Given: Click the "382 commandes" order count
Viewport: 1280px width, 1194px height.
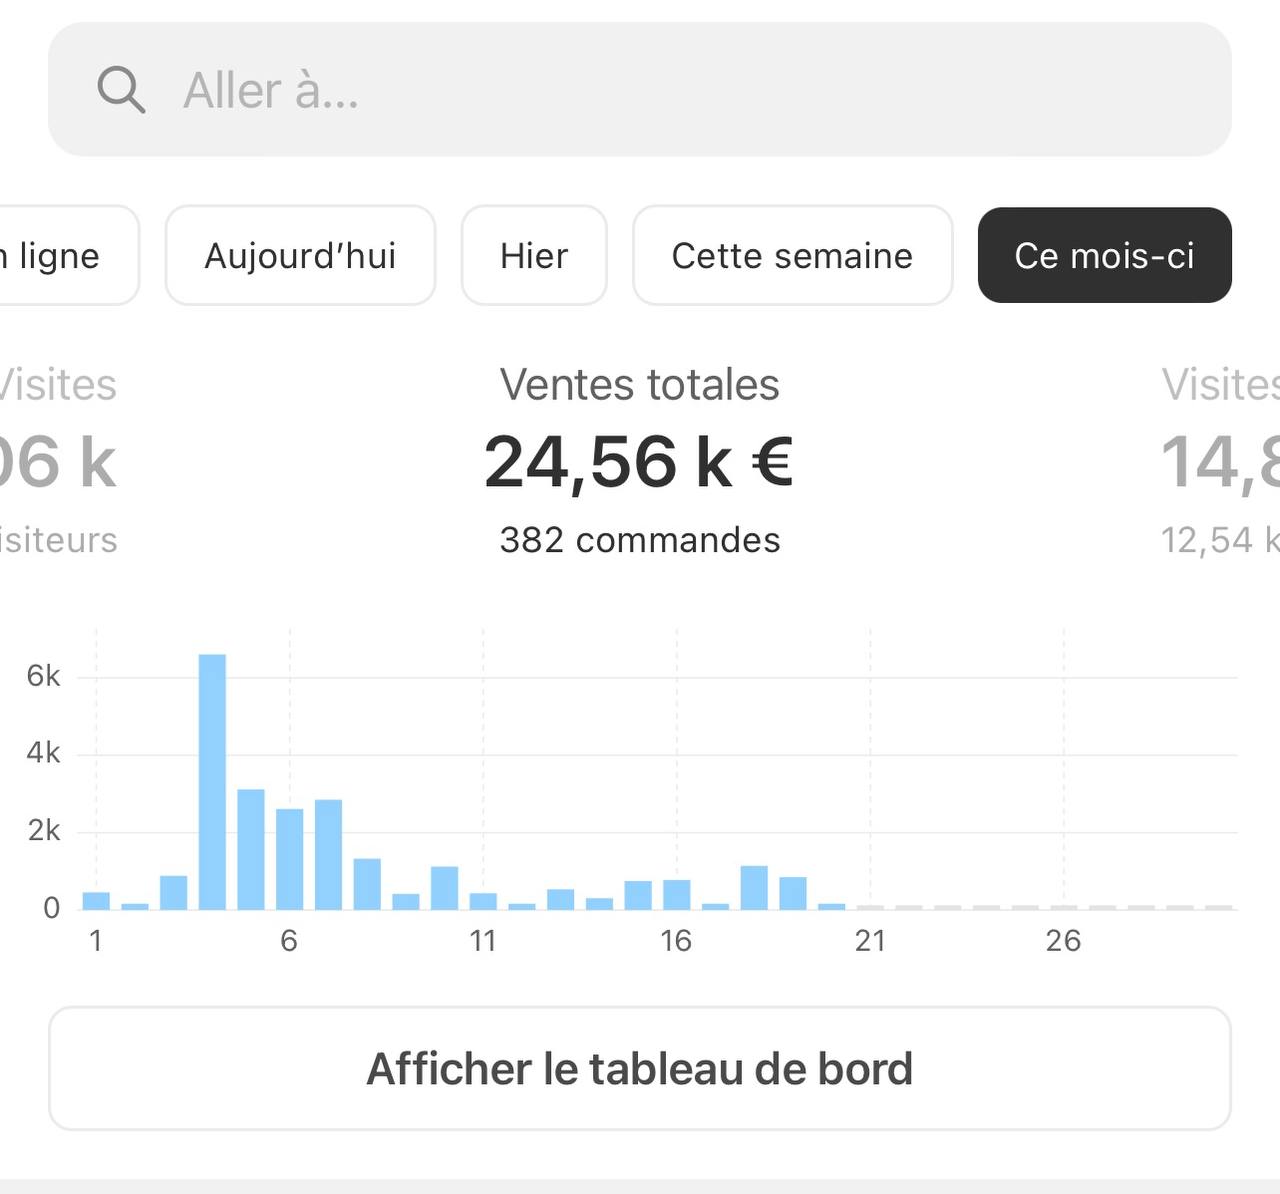Looking at the screenshot, I should 640,540.
